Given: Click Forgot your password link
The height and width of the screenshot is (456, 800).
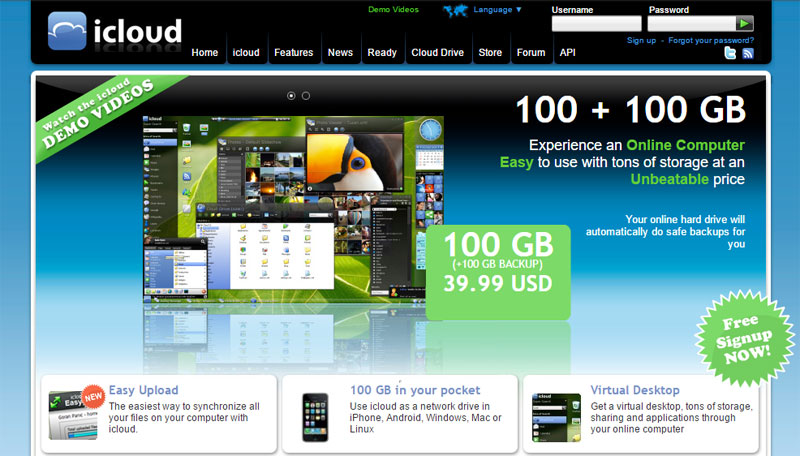Looking at the screenshot, I should coord(711,40).
